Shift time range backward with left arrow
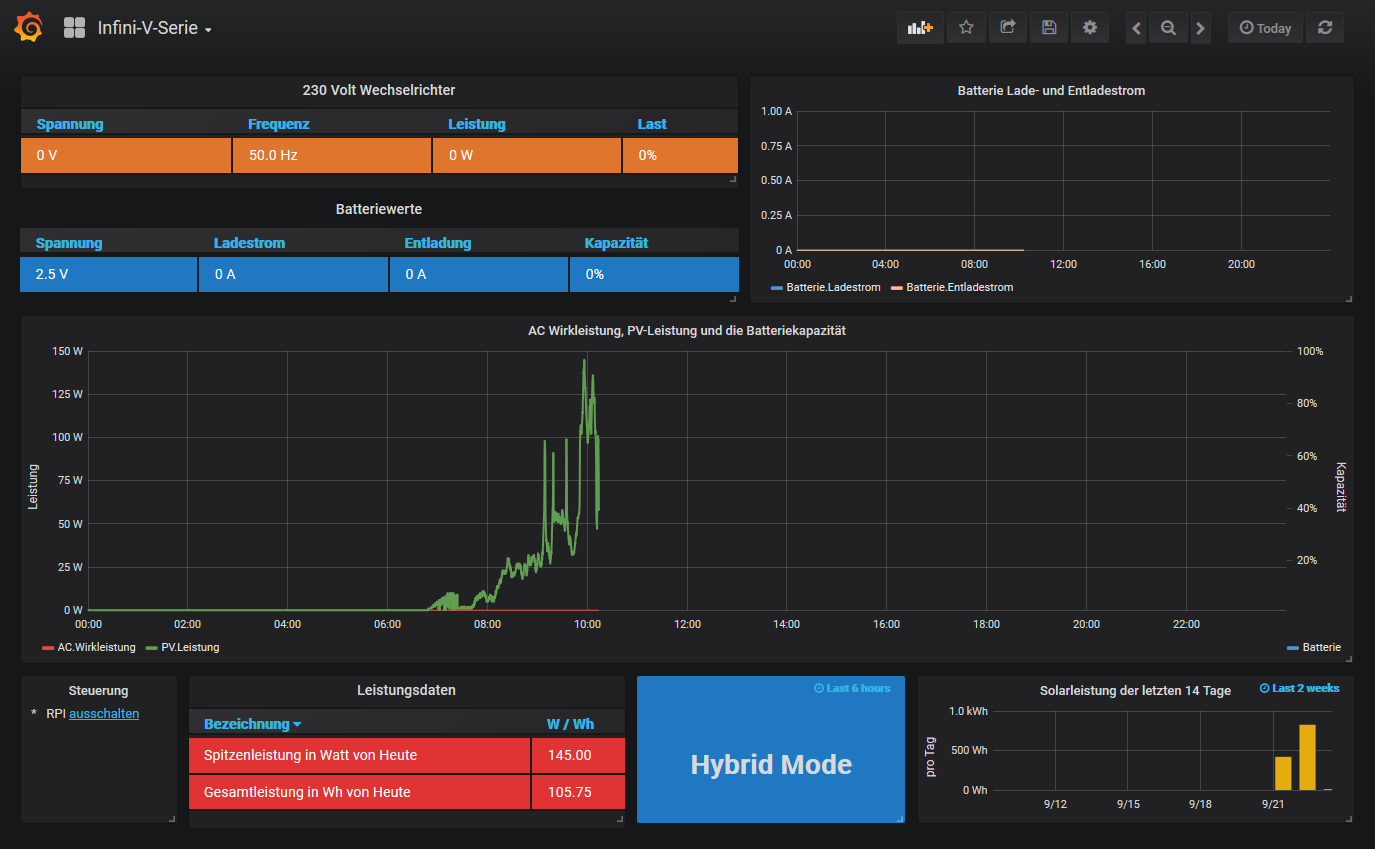1375x849 pixels. (x=1136, y=29)
